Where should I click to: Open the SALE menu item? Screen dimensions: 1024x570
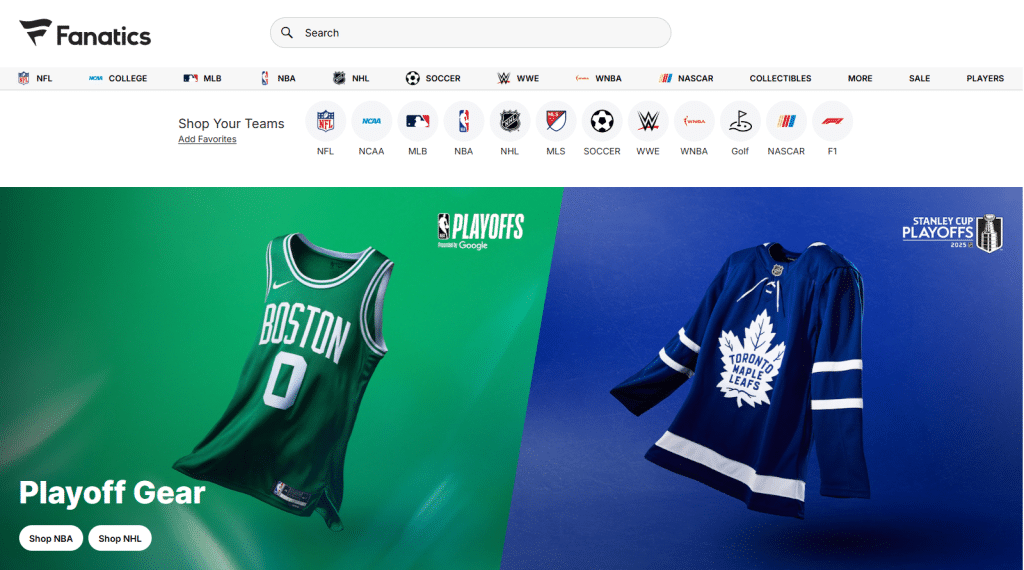pos(919,78)
